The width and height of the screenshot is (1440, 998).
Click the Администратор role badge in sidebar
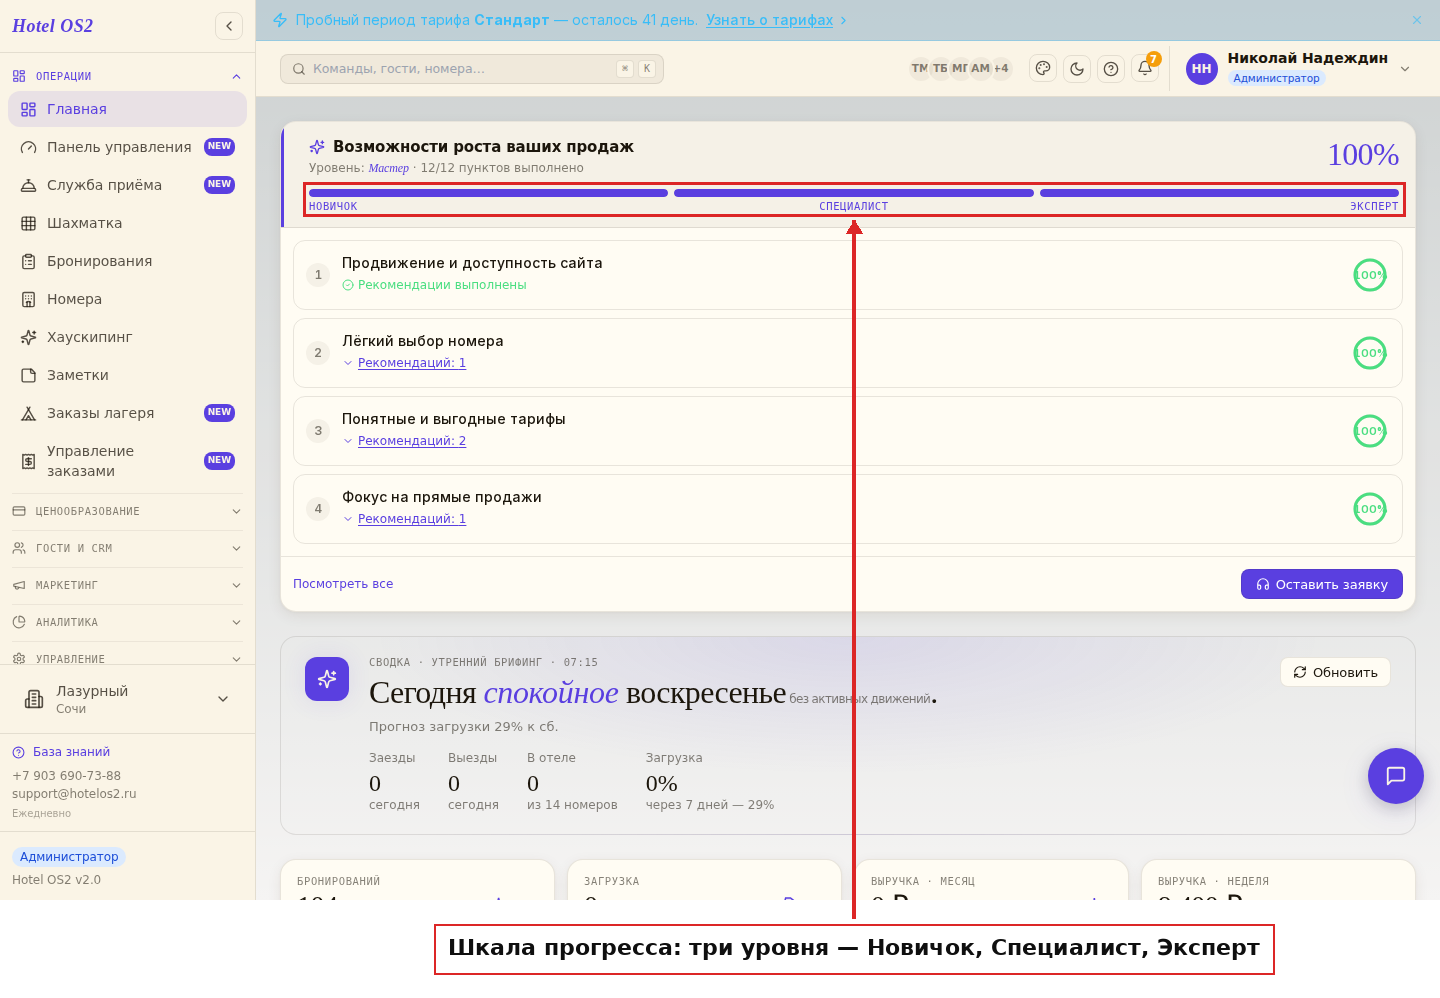(x=69, y=857)
